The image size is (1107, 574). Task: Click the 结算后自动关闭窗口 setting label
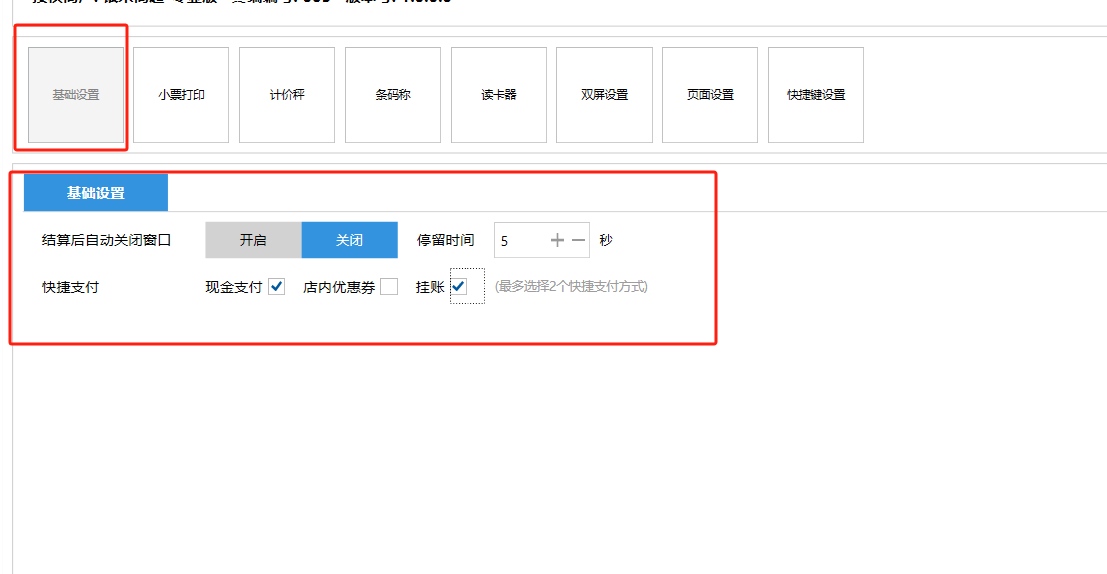tap(107, 241)
